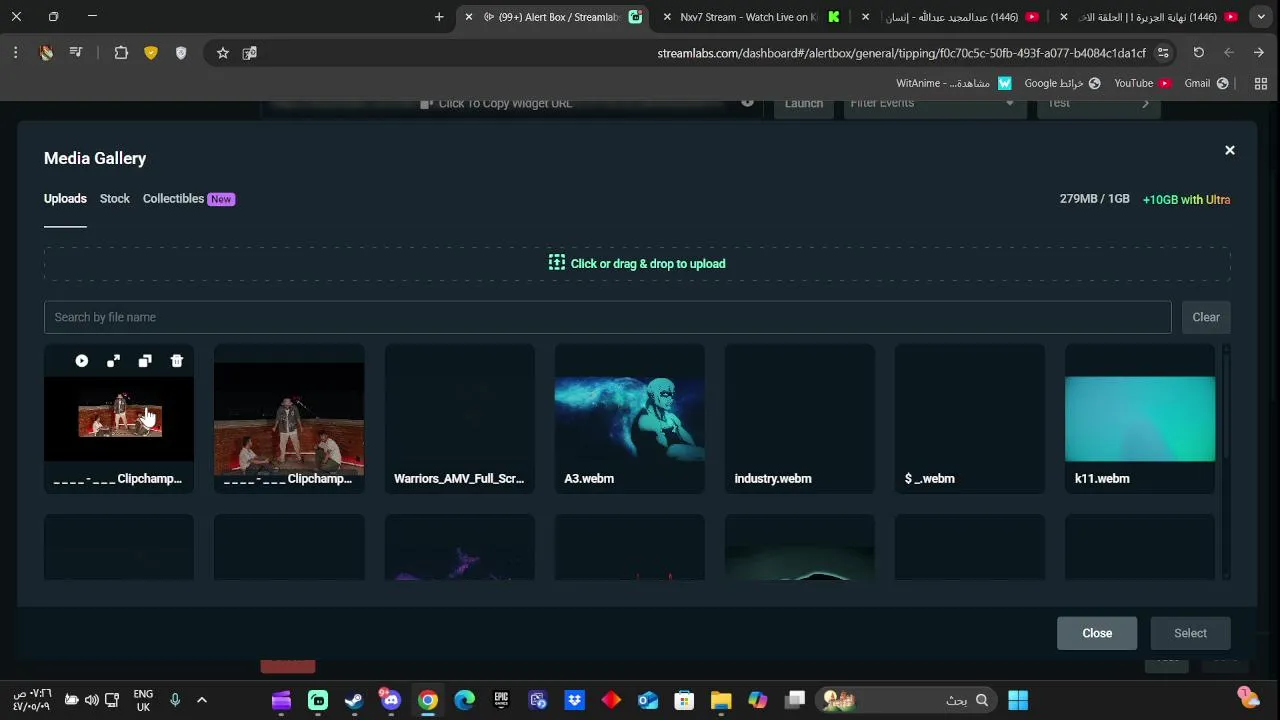Expand the hovered Clipchamp media to fullscreen
Image resolution: width=1280 pixels, height=720 pixels.
click(x=113, y=361)
